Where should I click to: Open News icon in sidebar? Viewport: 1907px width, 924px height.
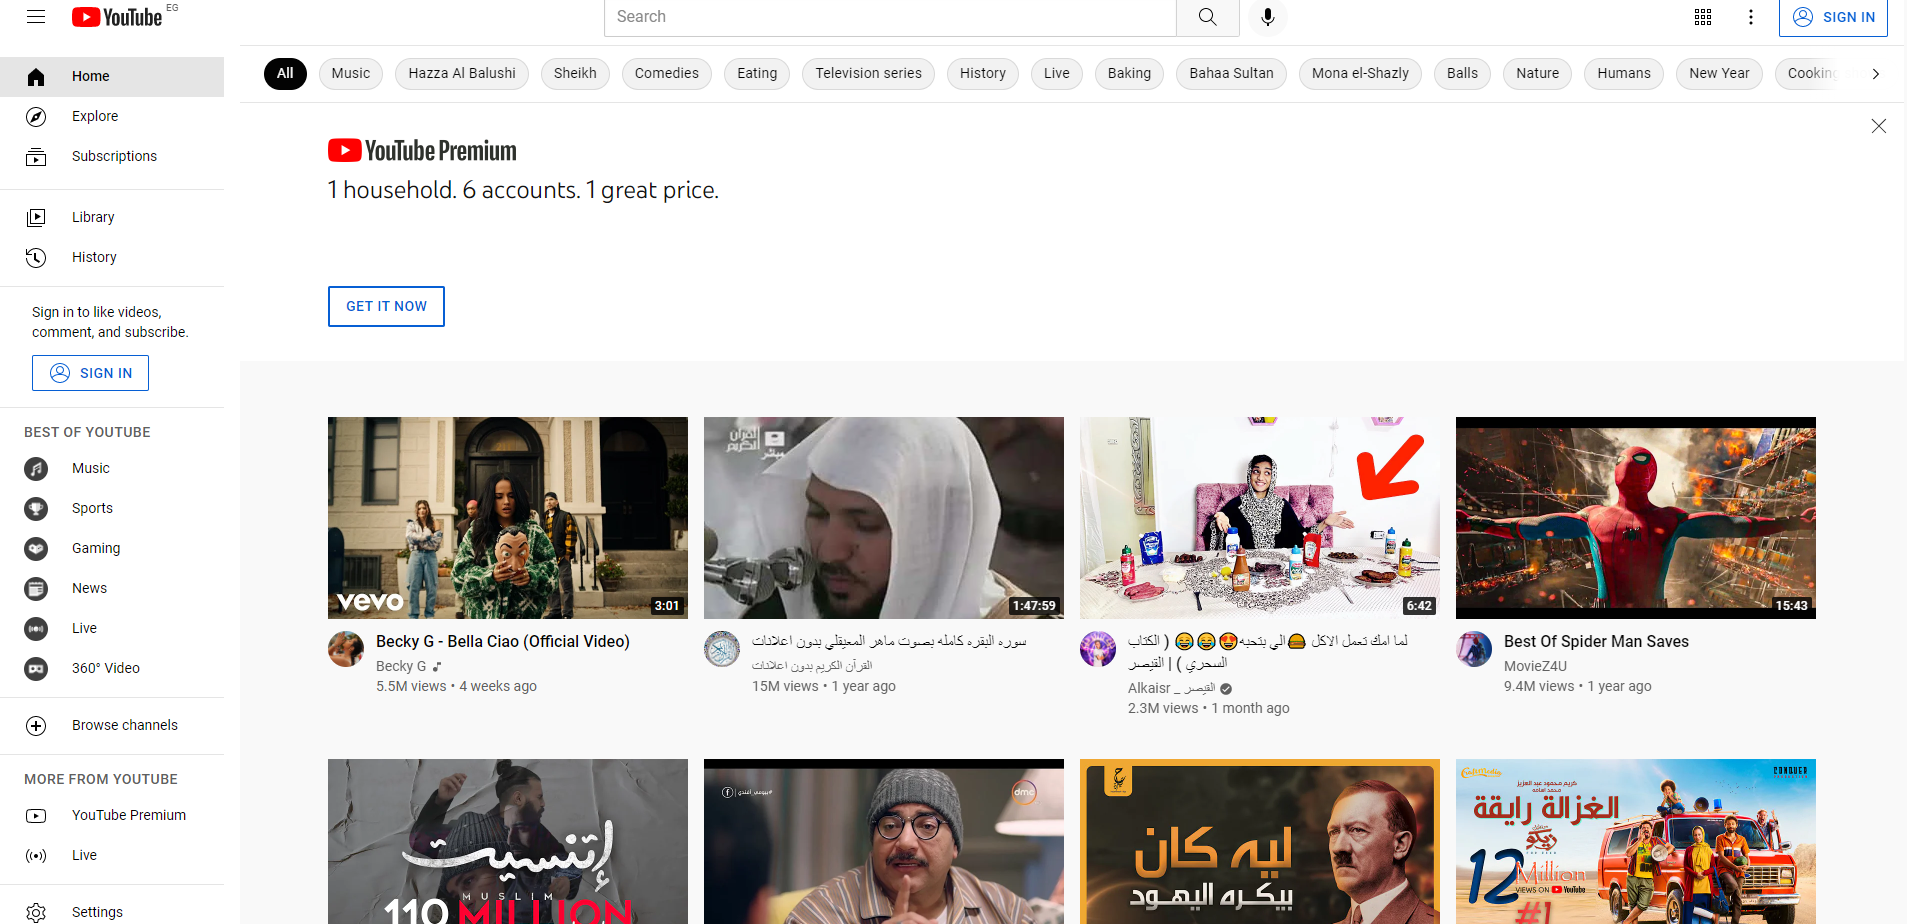point(36,588)
